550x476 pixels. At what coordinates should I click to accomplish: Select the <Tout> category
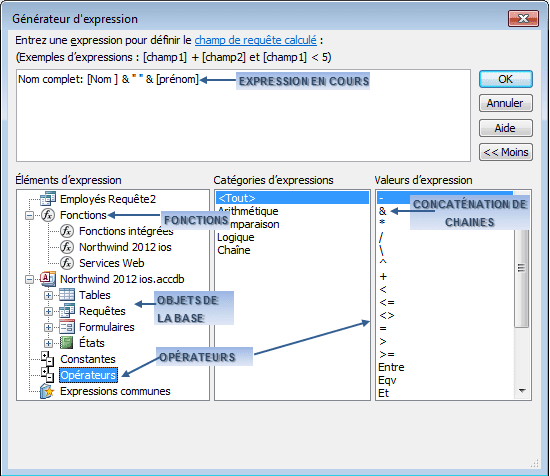pos(292,198)
